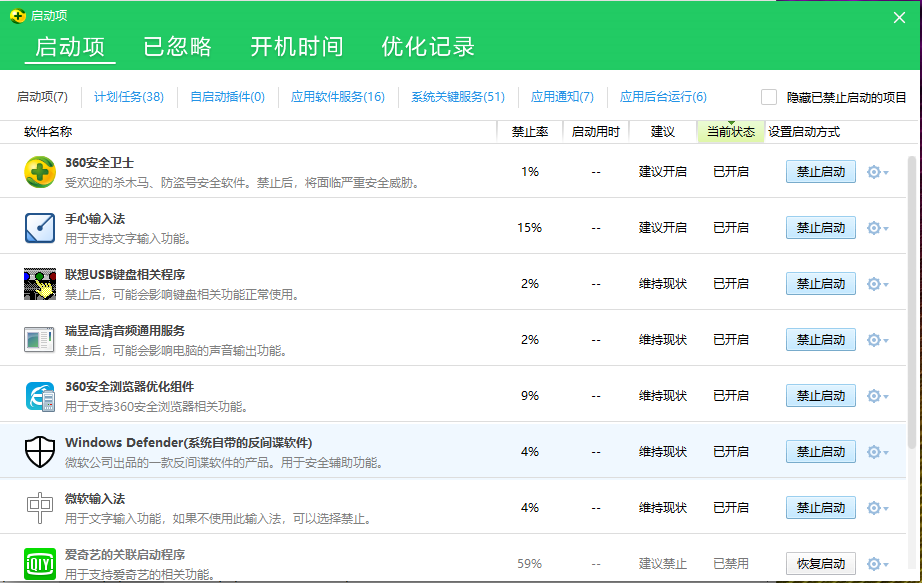Screen dimensions: 922x583
Task: Click 禁止启动 for 瑞昱高清音频通用服务
Action: 821,339
